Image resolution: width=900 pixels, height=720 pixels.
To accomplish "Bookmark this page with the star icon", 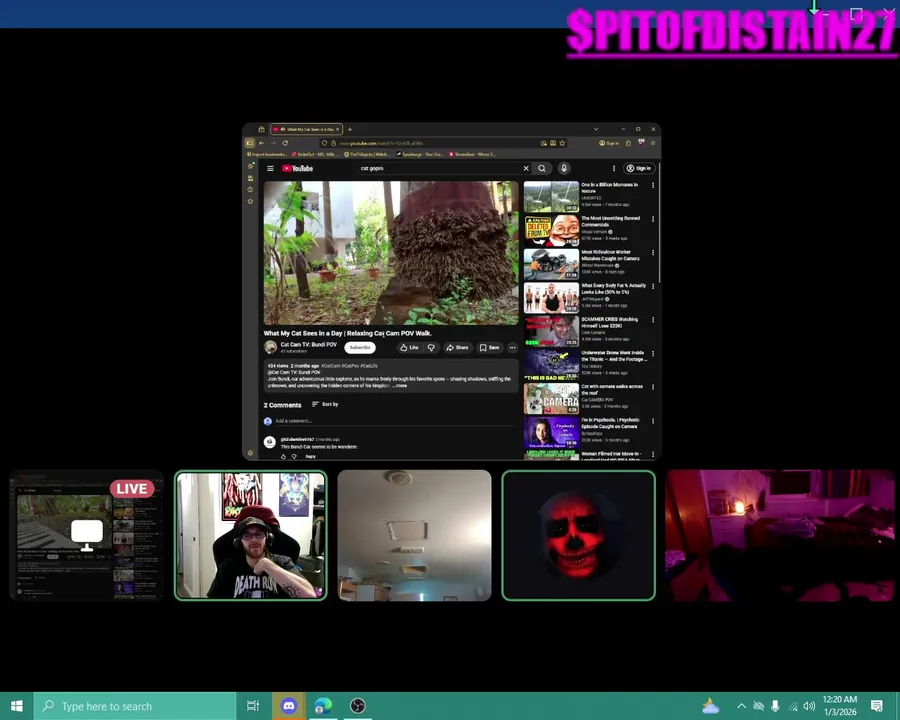I will pos(562,143).
